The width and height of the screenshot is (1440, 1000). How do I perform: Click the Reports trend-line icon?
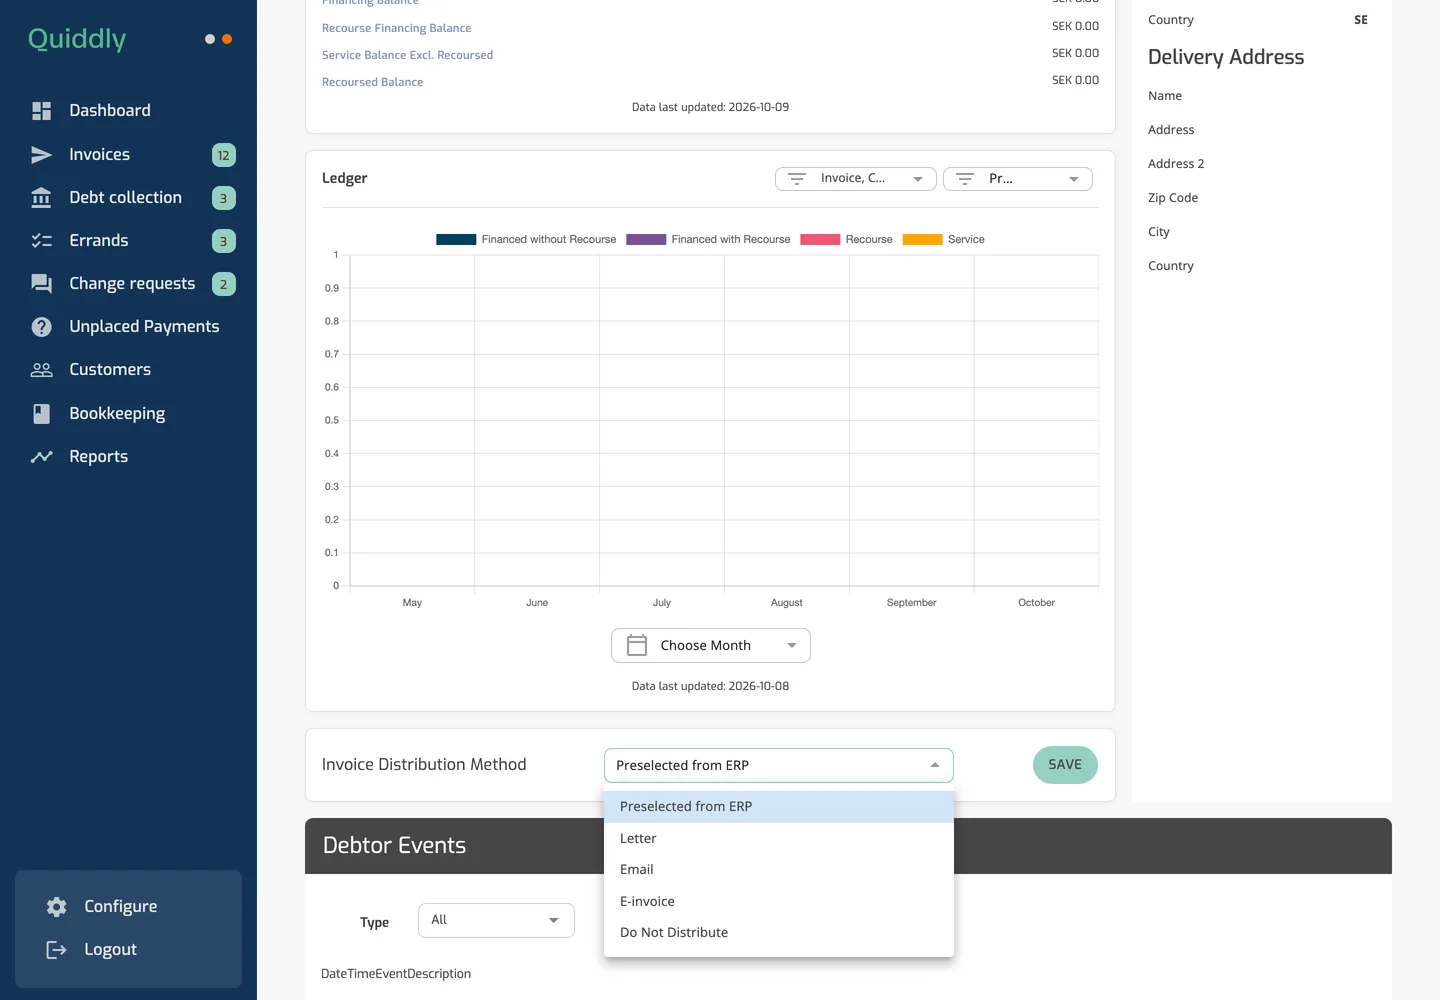click(x=41, y=457)
